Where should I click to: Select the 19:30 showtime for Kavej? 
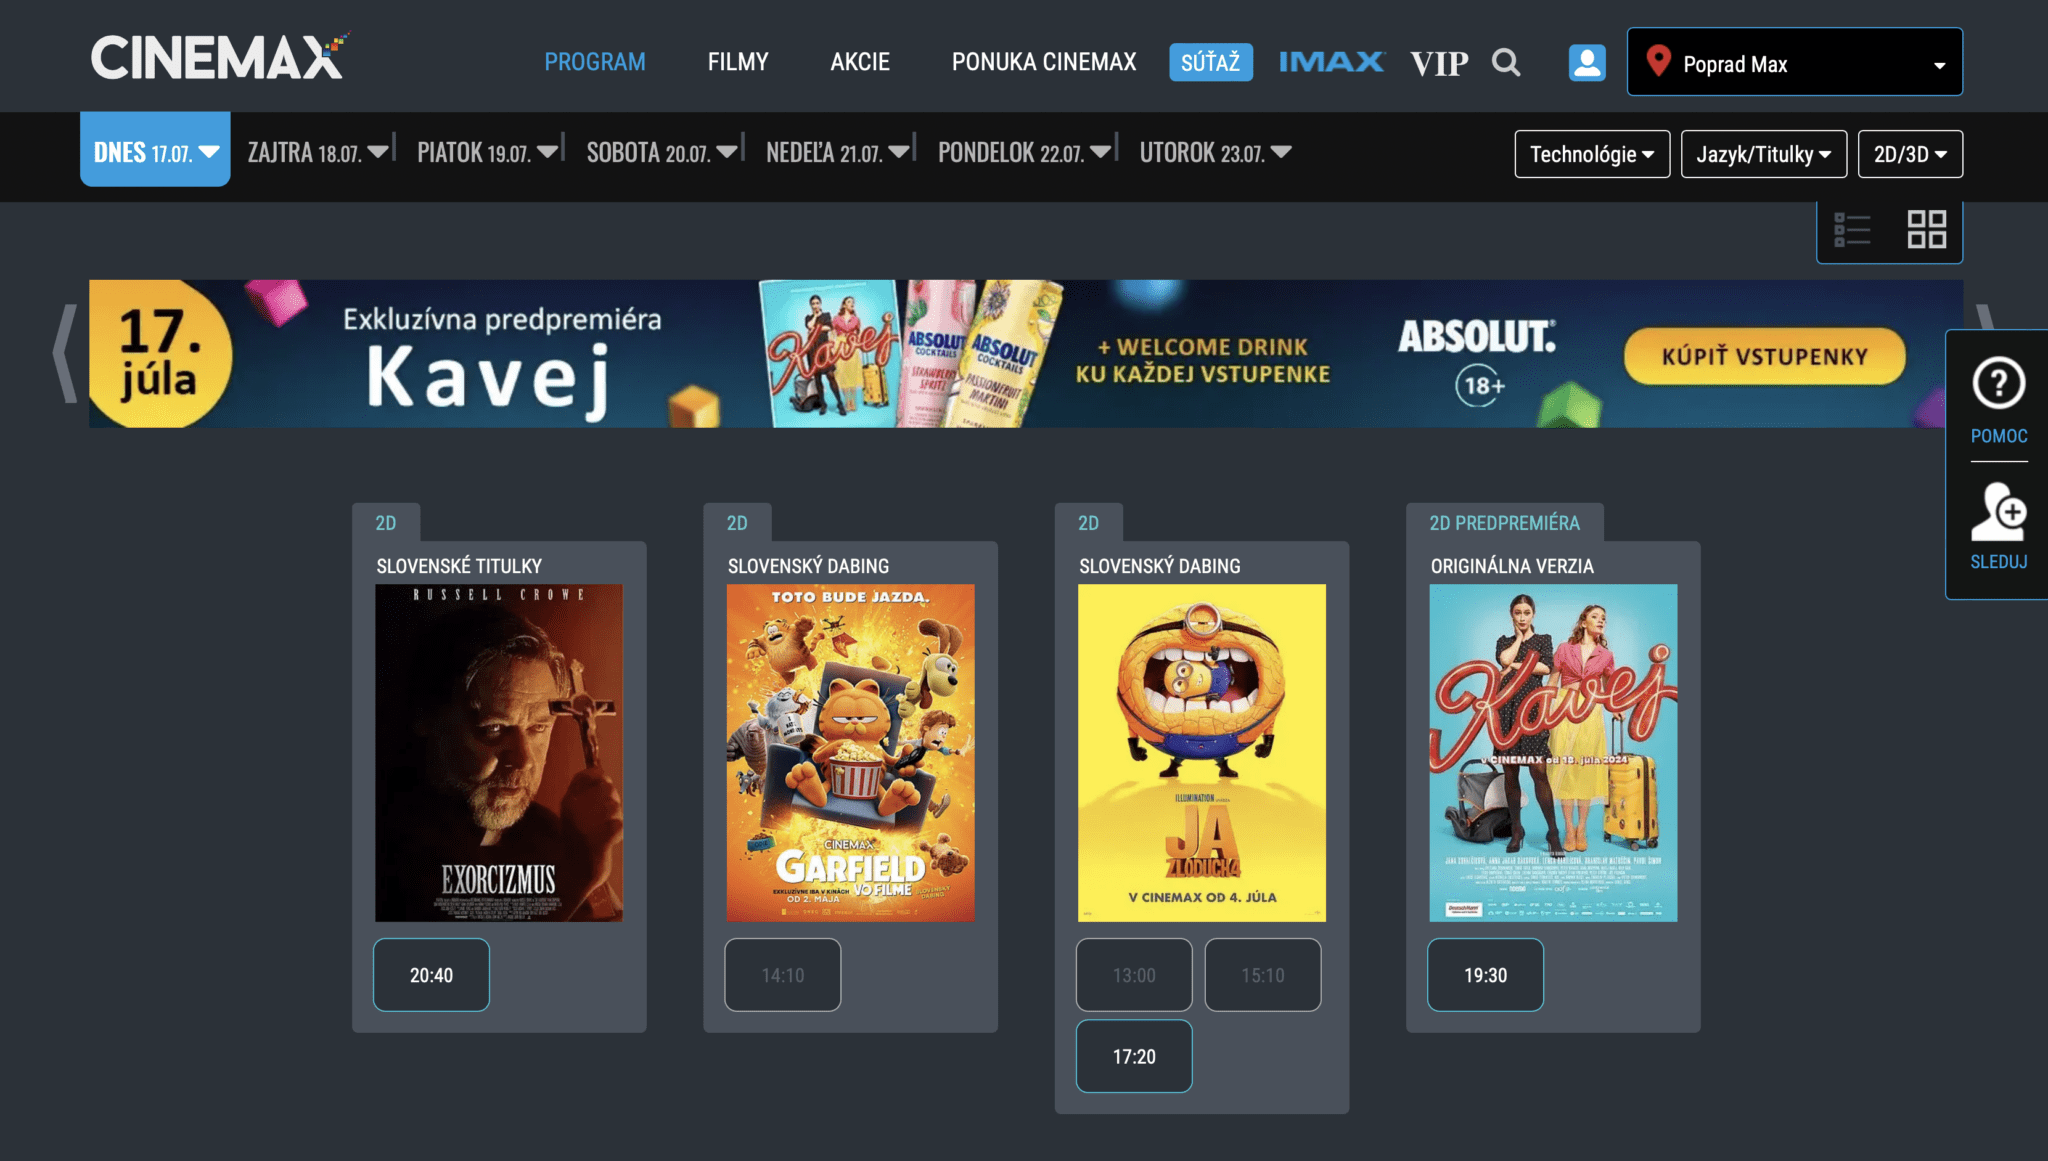[1485, 975]
